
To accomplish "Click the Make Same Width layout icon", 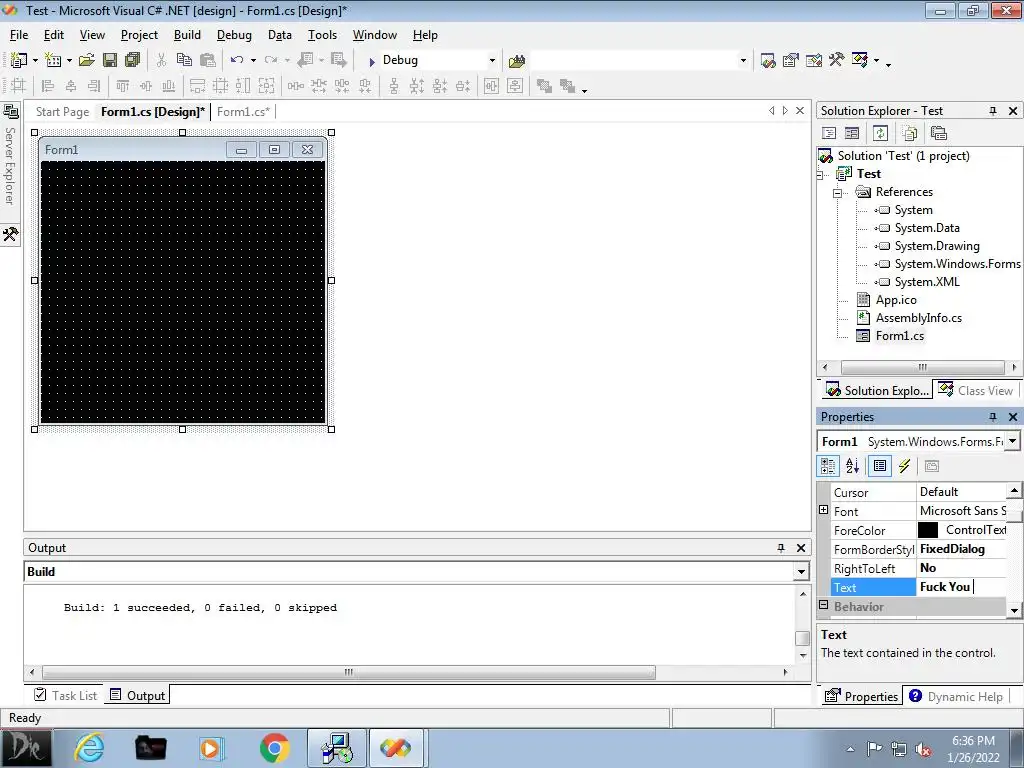I will 197,86.
